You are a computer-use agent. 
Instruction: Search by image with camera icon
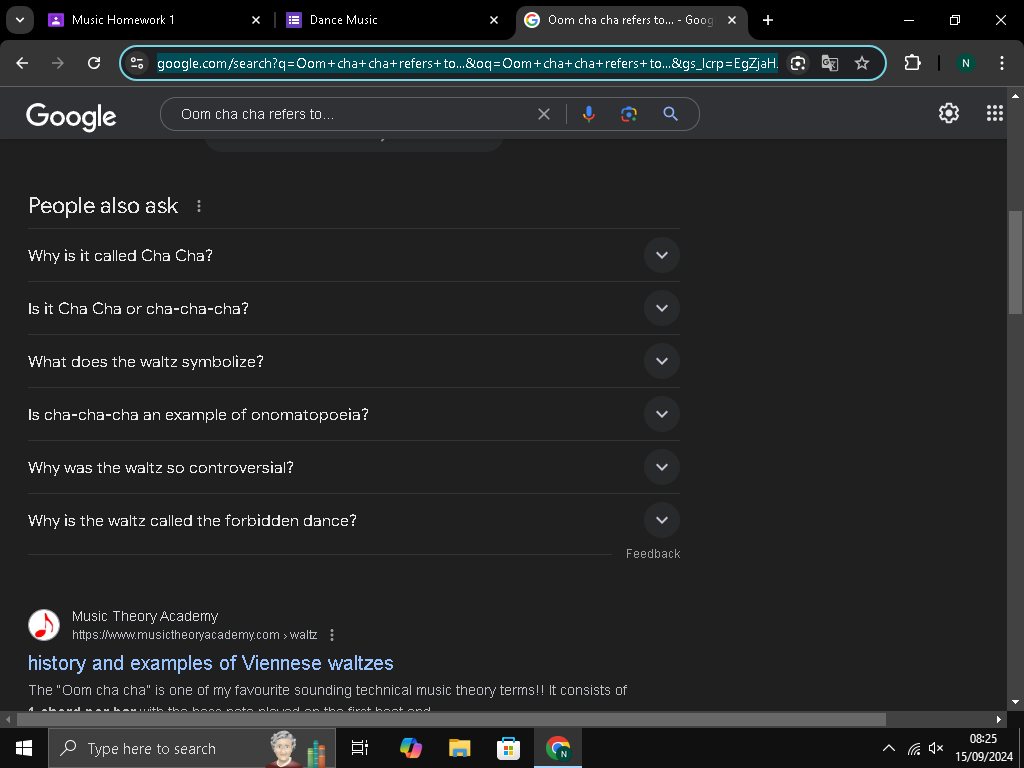[629, 114]
